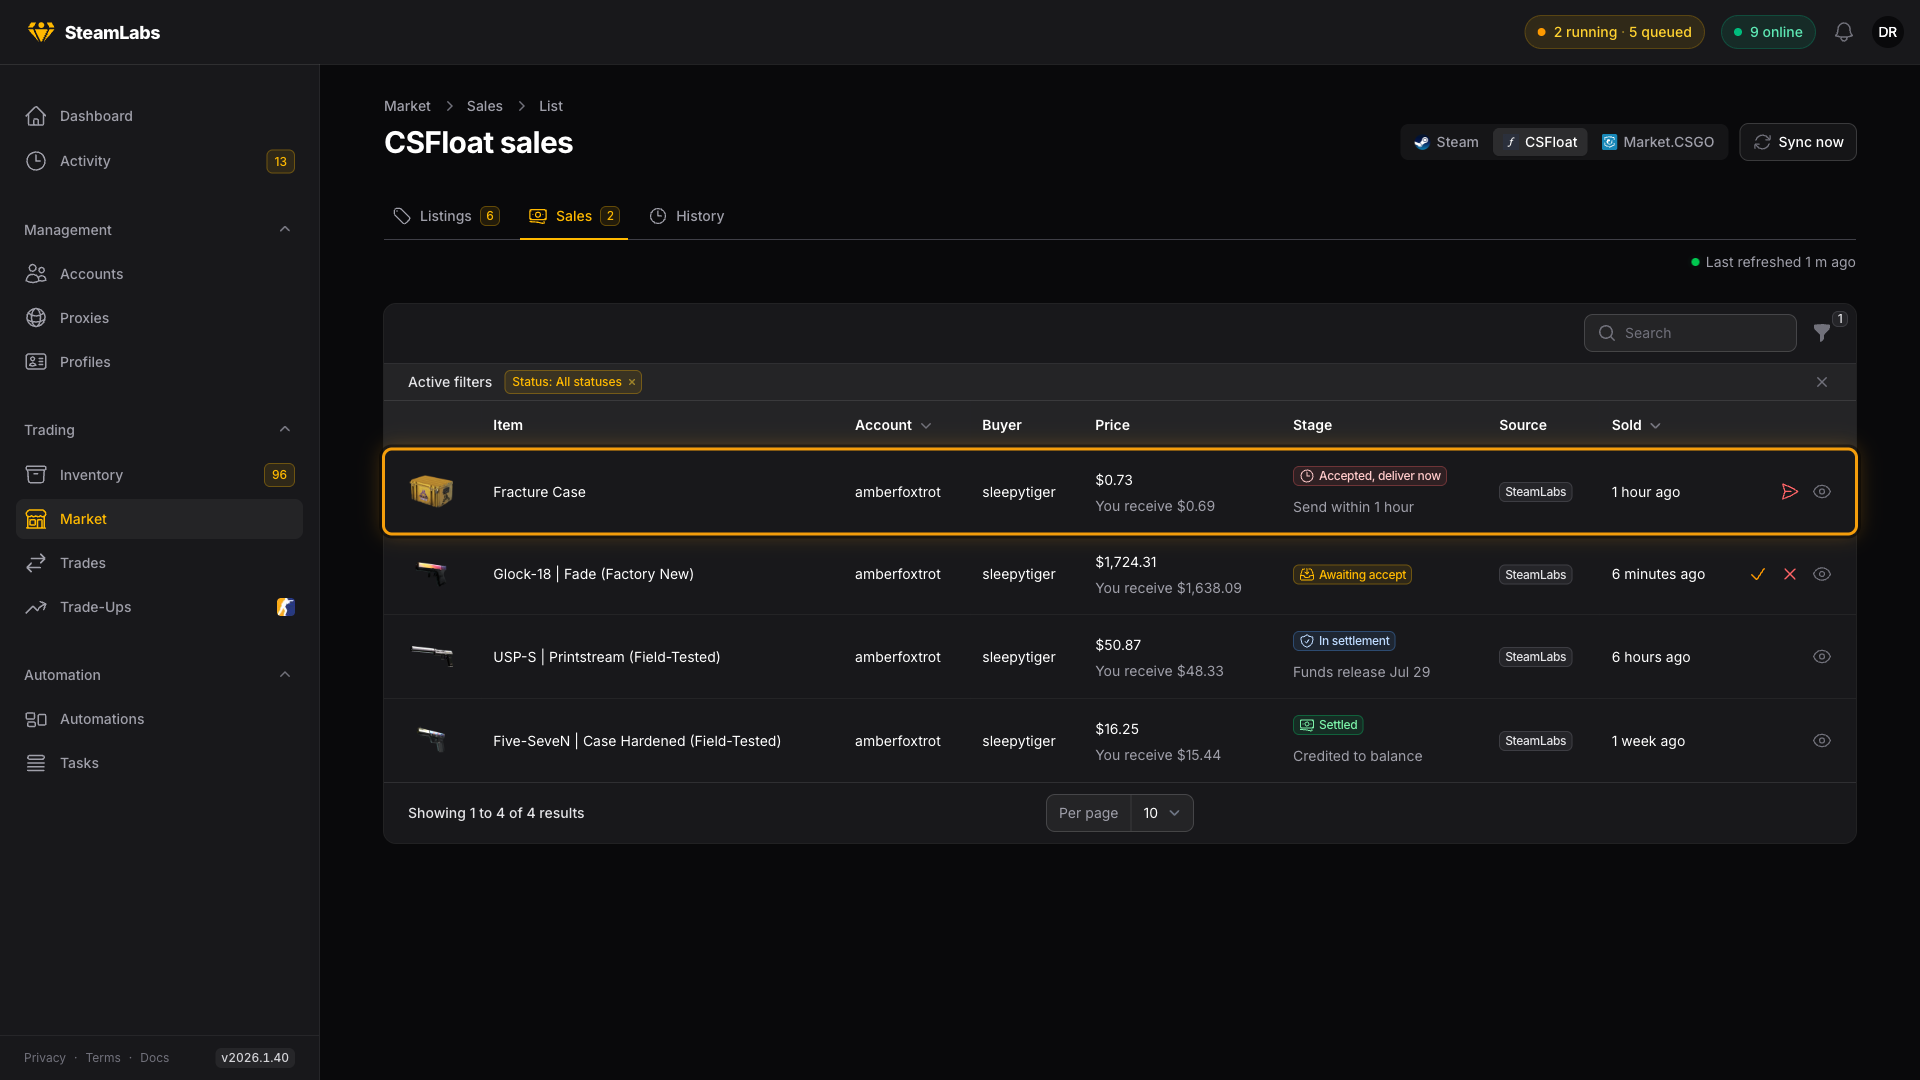Open the Accounts page
This screenshot has height=1080, width=1920.
tap(160, 274)
